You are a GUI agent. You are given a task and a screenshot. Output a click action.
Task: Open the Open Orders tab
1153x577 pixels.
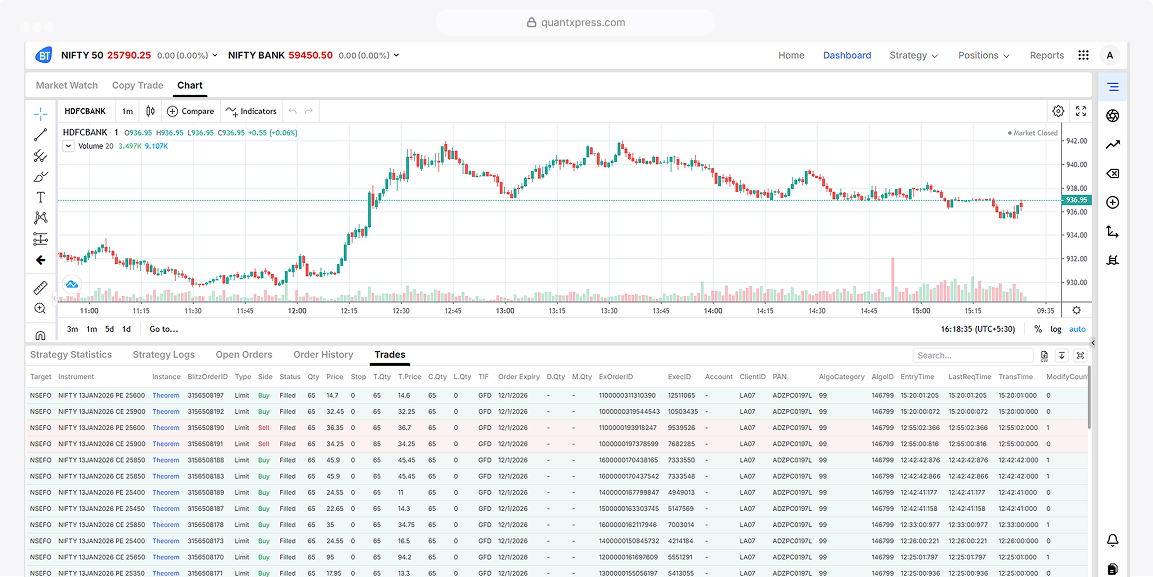click(244, 354)
